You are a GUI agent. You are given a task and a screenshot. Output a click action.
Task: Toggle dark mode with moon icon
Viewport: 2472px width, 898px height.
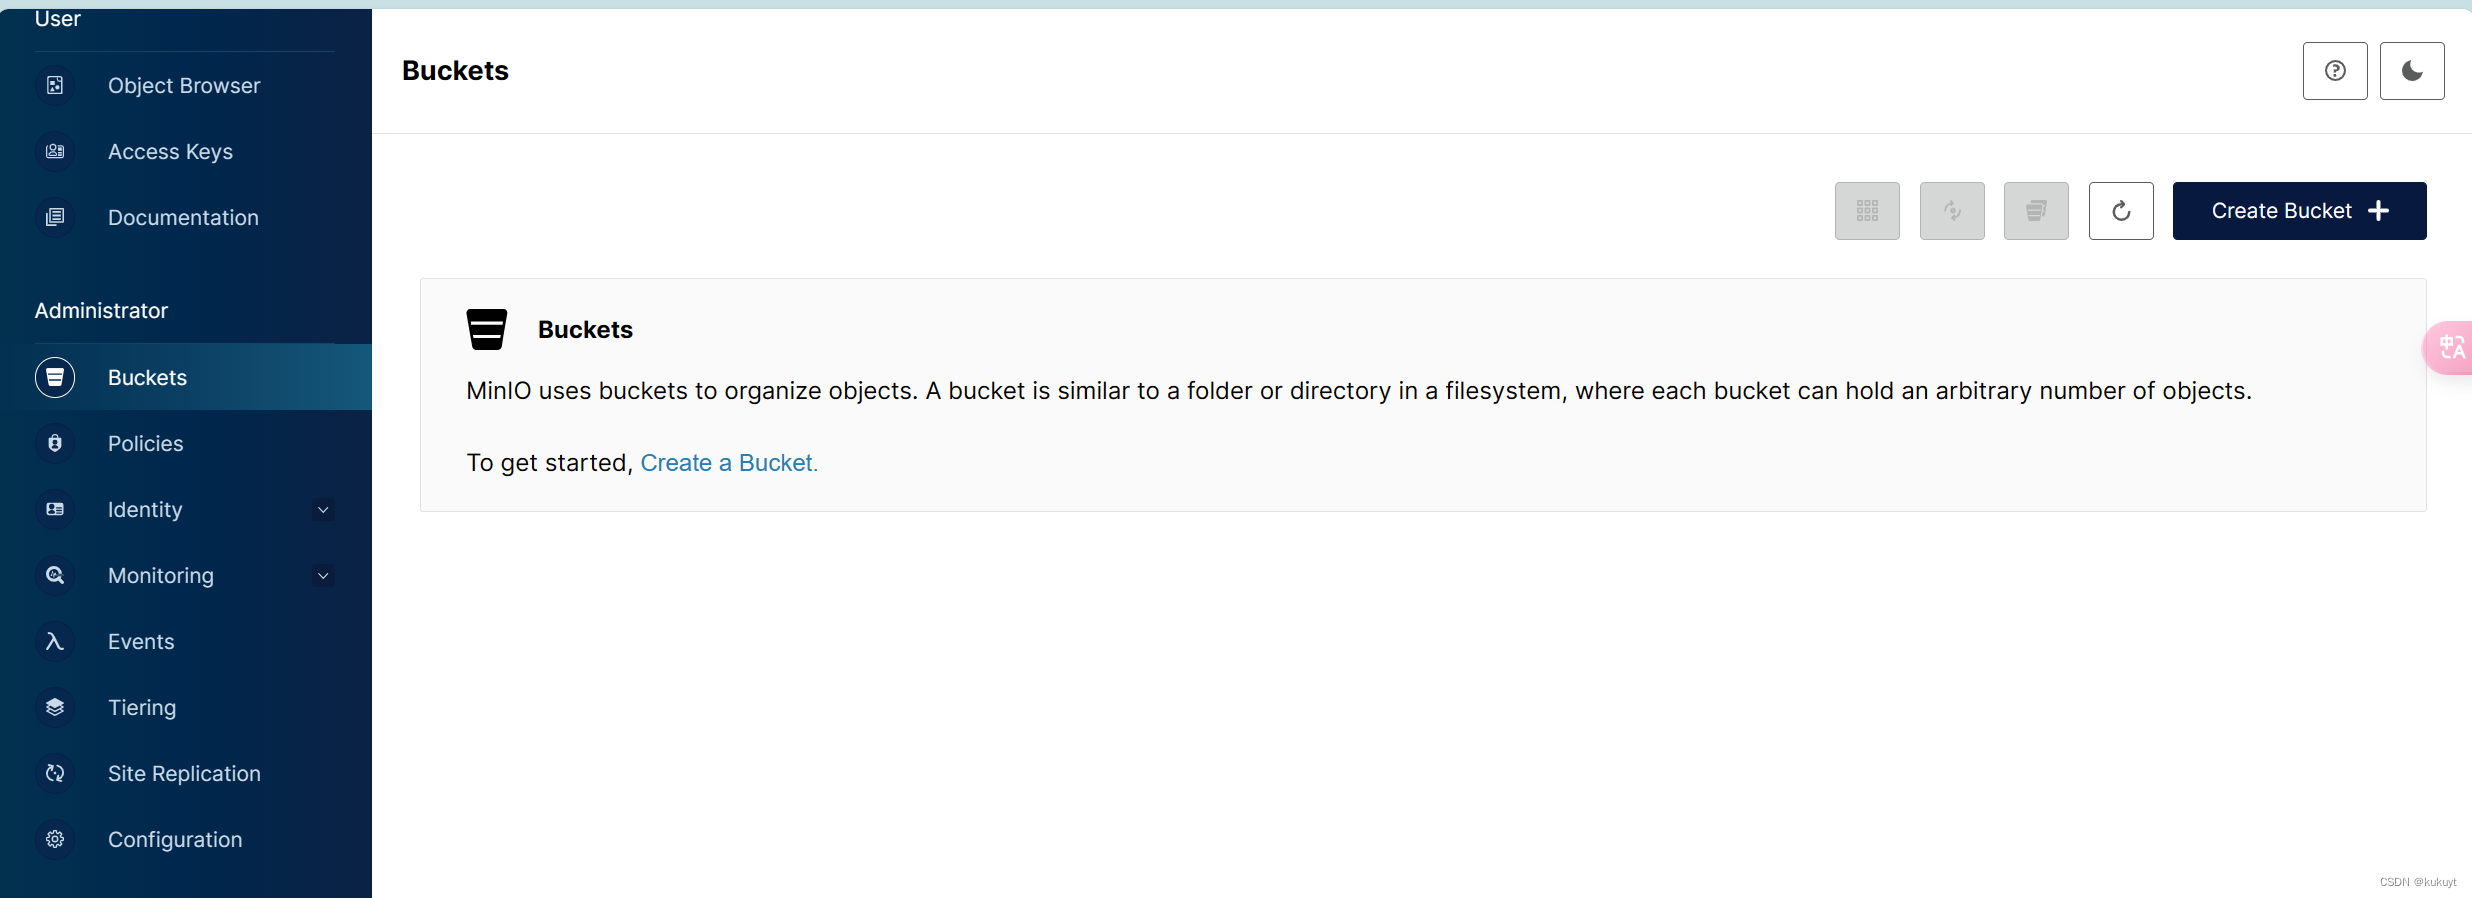[x=2412, y=71]
